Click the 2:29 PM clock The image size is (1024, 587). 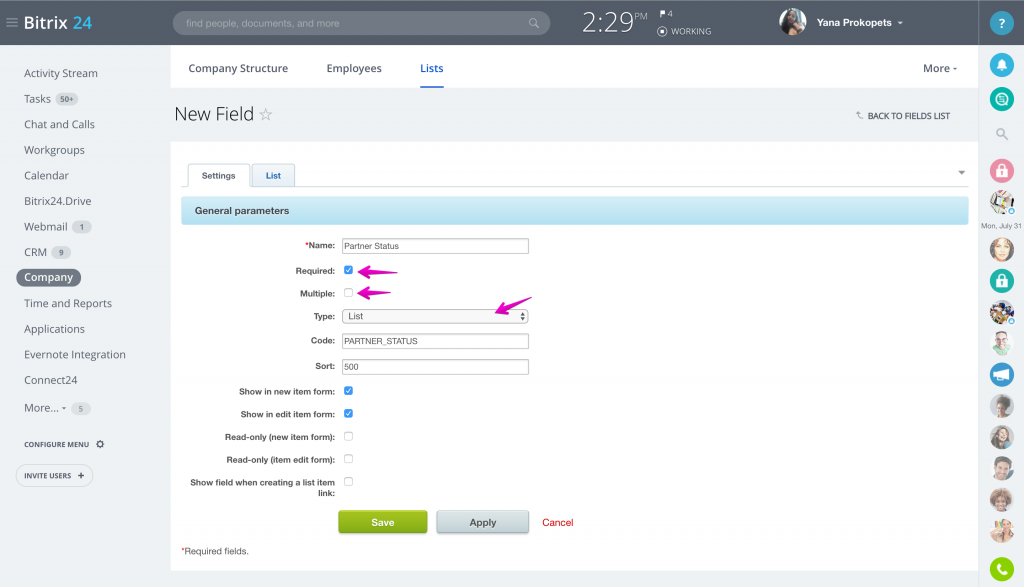click(614, 23)
